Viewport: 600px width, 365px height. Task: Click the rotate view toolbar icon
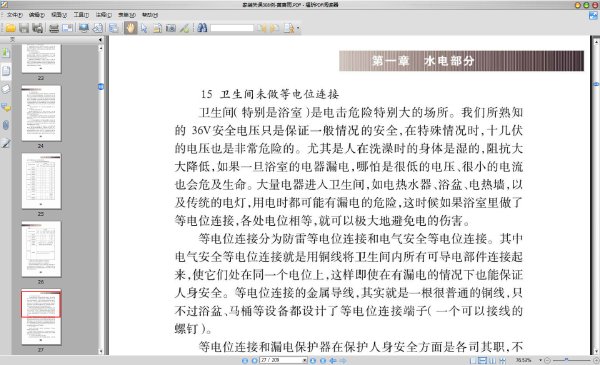coord(98,28)
